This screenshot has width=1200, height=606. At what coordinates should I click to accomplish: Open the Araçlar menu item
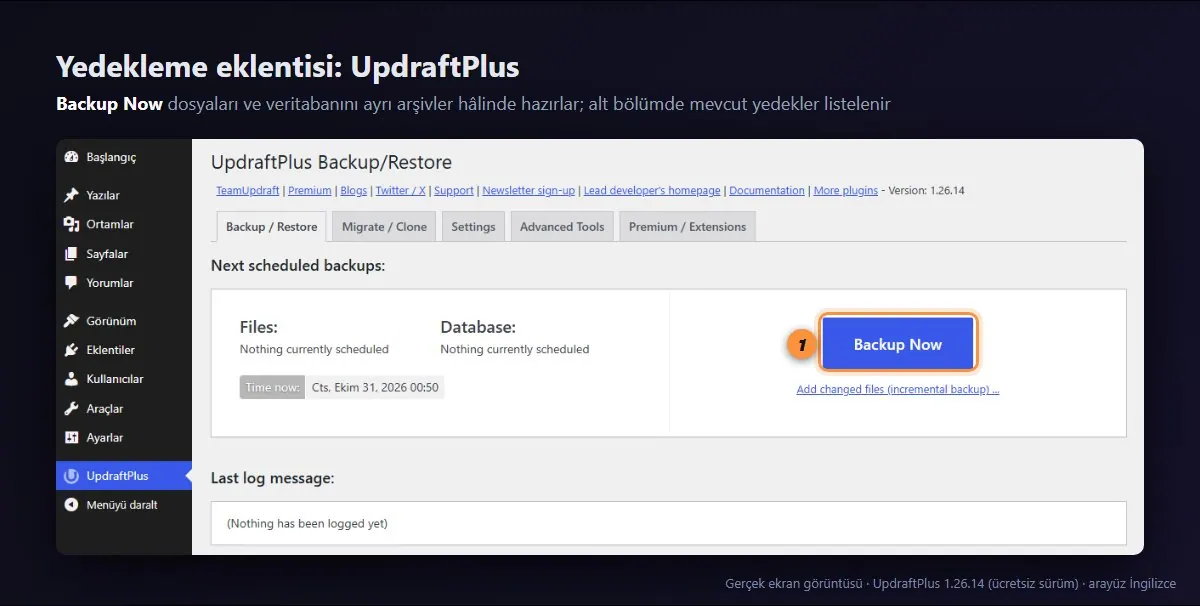click(x=124, y=408)
